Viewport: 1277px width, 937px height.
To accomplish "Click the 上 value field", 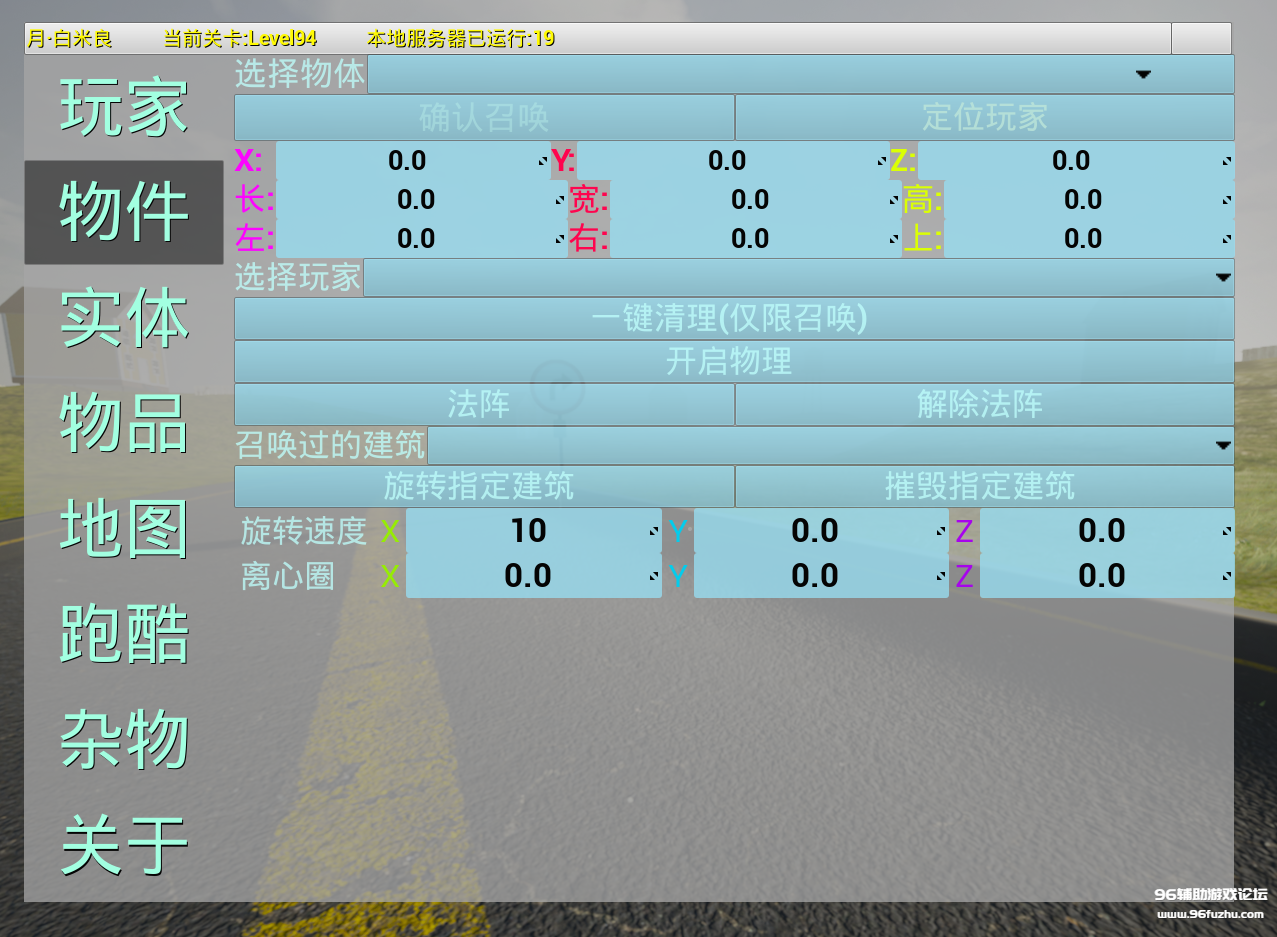I will click(1089, 238).
